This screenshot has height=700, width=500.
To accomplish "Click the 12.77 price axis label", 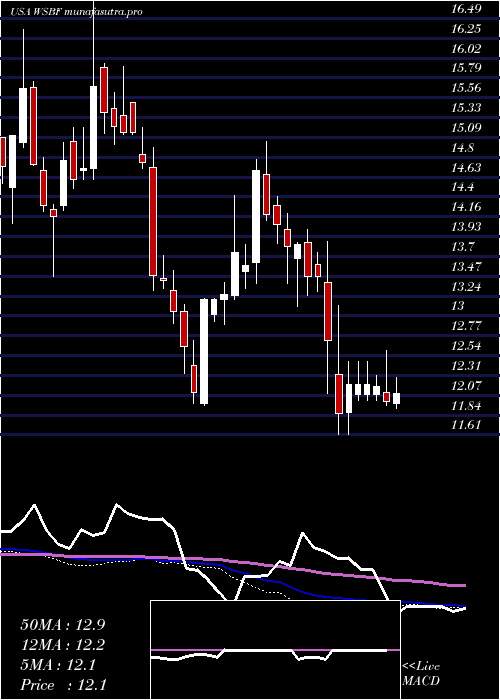I will 466,326.
